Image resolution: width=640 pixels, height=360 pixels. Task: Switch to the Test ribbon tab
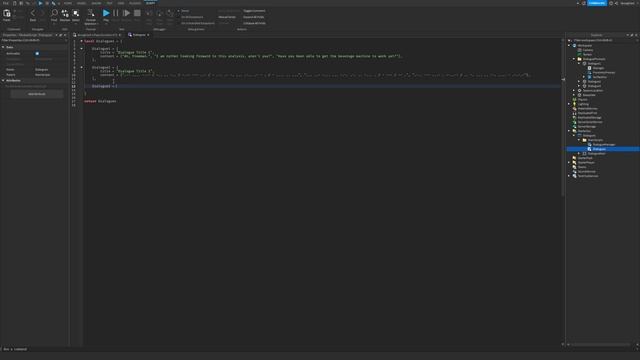(109, 3)
